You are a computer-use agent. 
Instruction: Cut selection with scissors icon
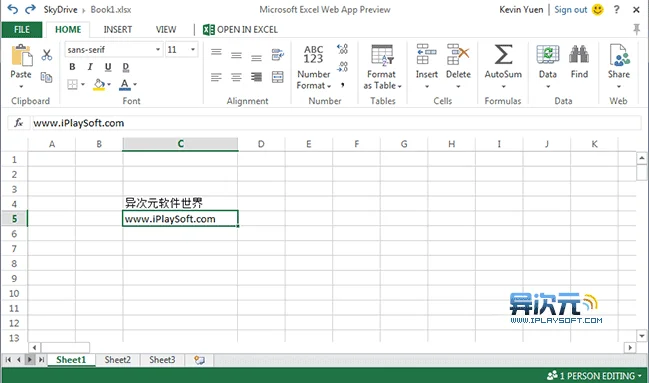pos(47,55)
